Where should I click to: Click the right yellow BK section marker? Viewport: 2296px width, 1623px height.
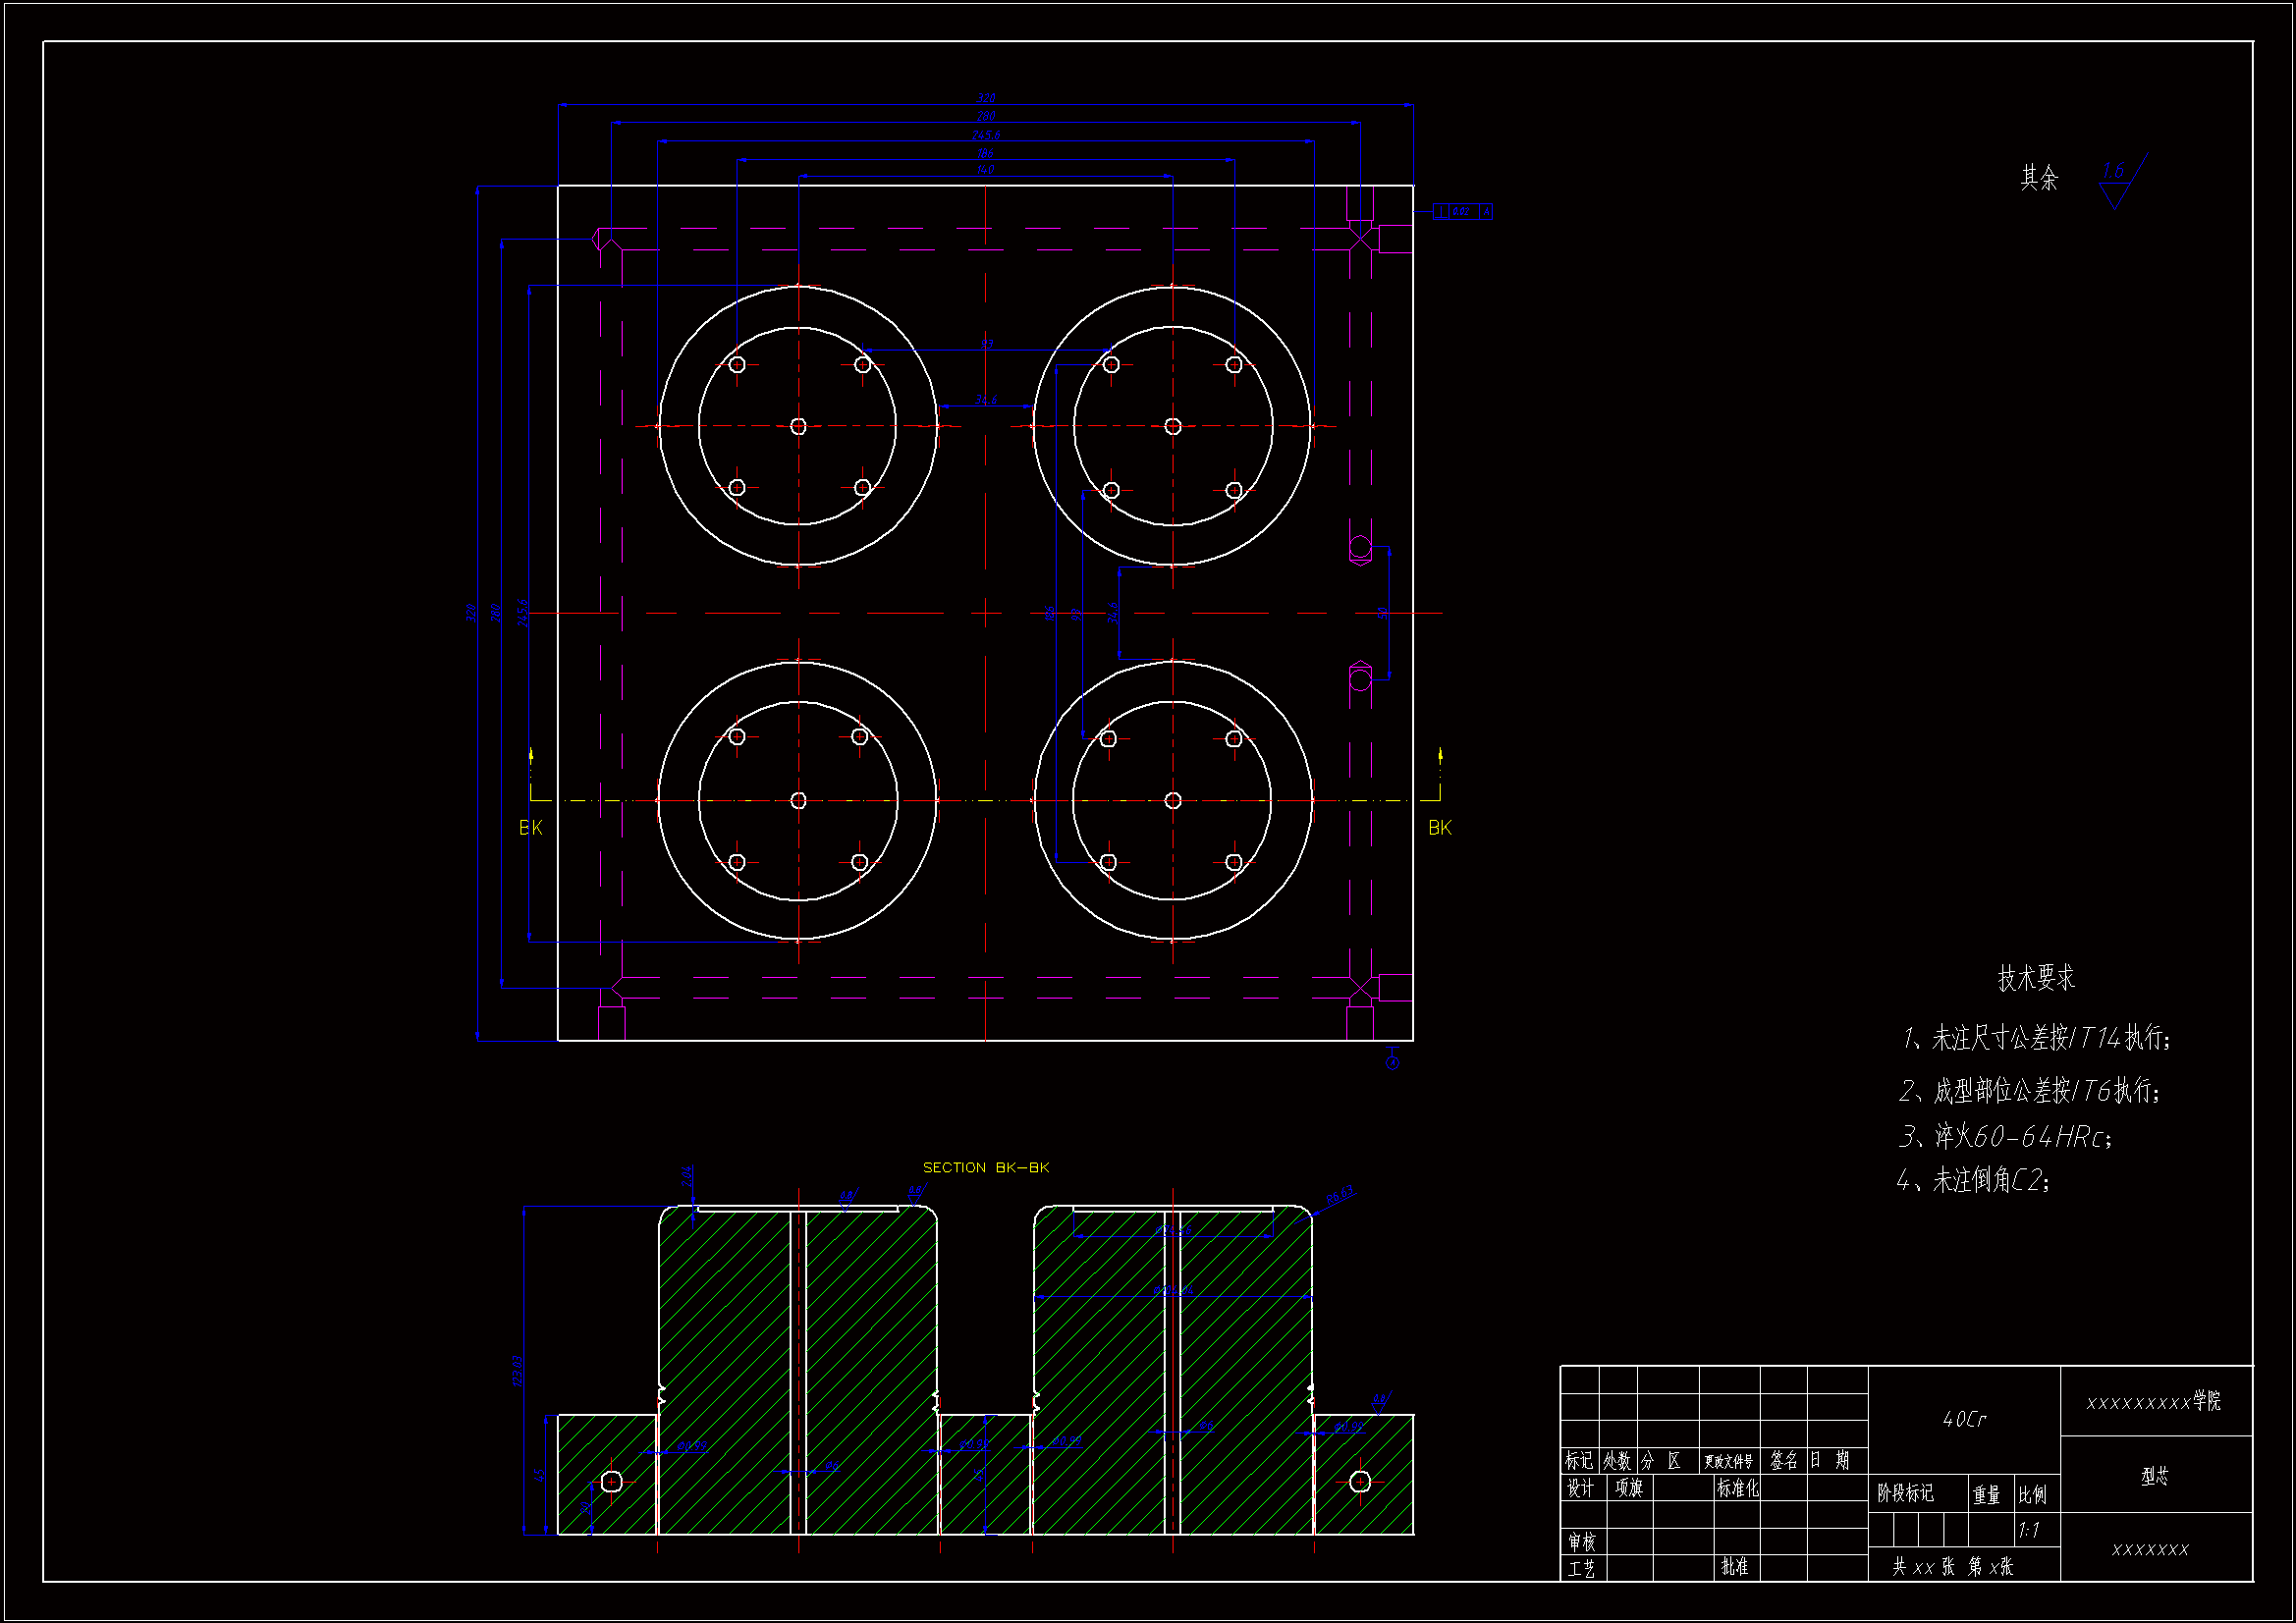pyautogui.click(x=1439, y=828)
